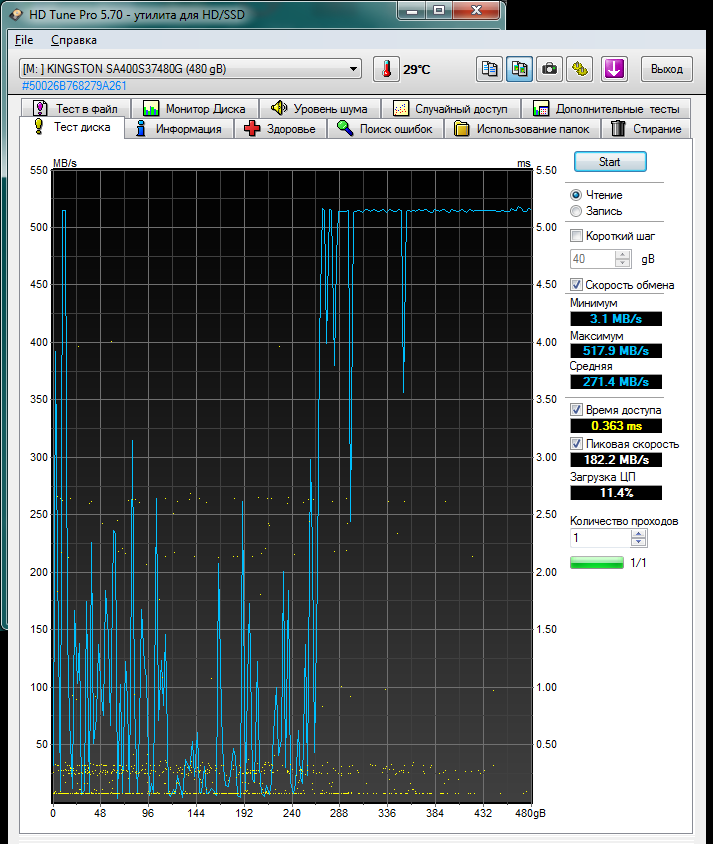Click the purple down arrow icon

pyautogui.click(x=614, y=69)
